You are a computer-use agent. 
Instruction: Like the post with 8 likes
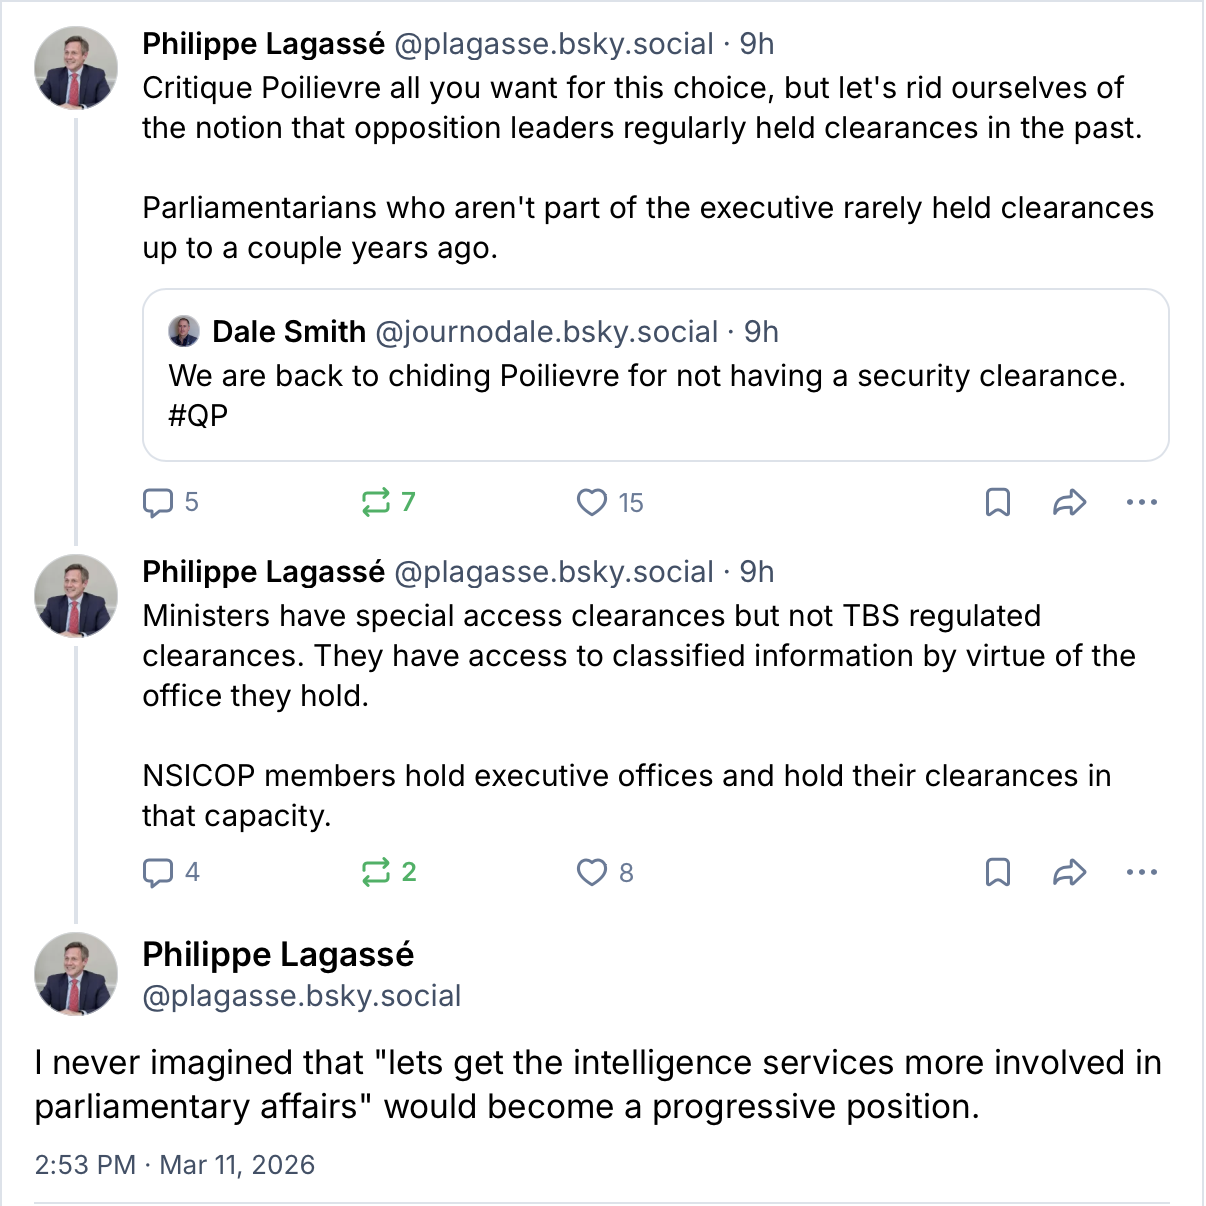click(x=592, y=872)
